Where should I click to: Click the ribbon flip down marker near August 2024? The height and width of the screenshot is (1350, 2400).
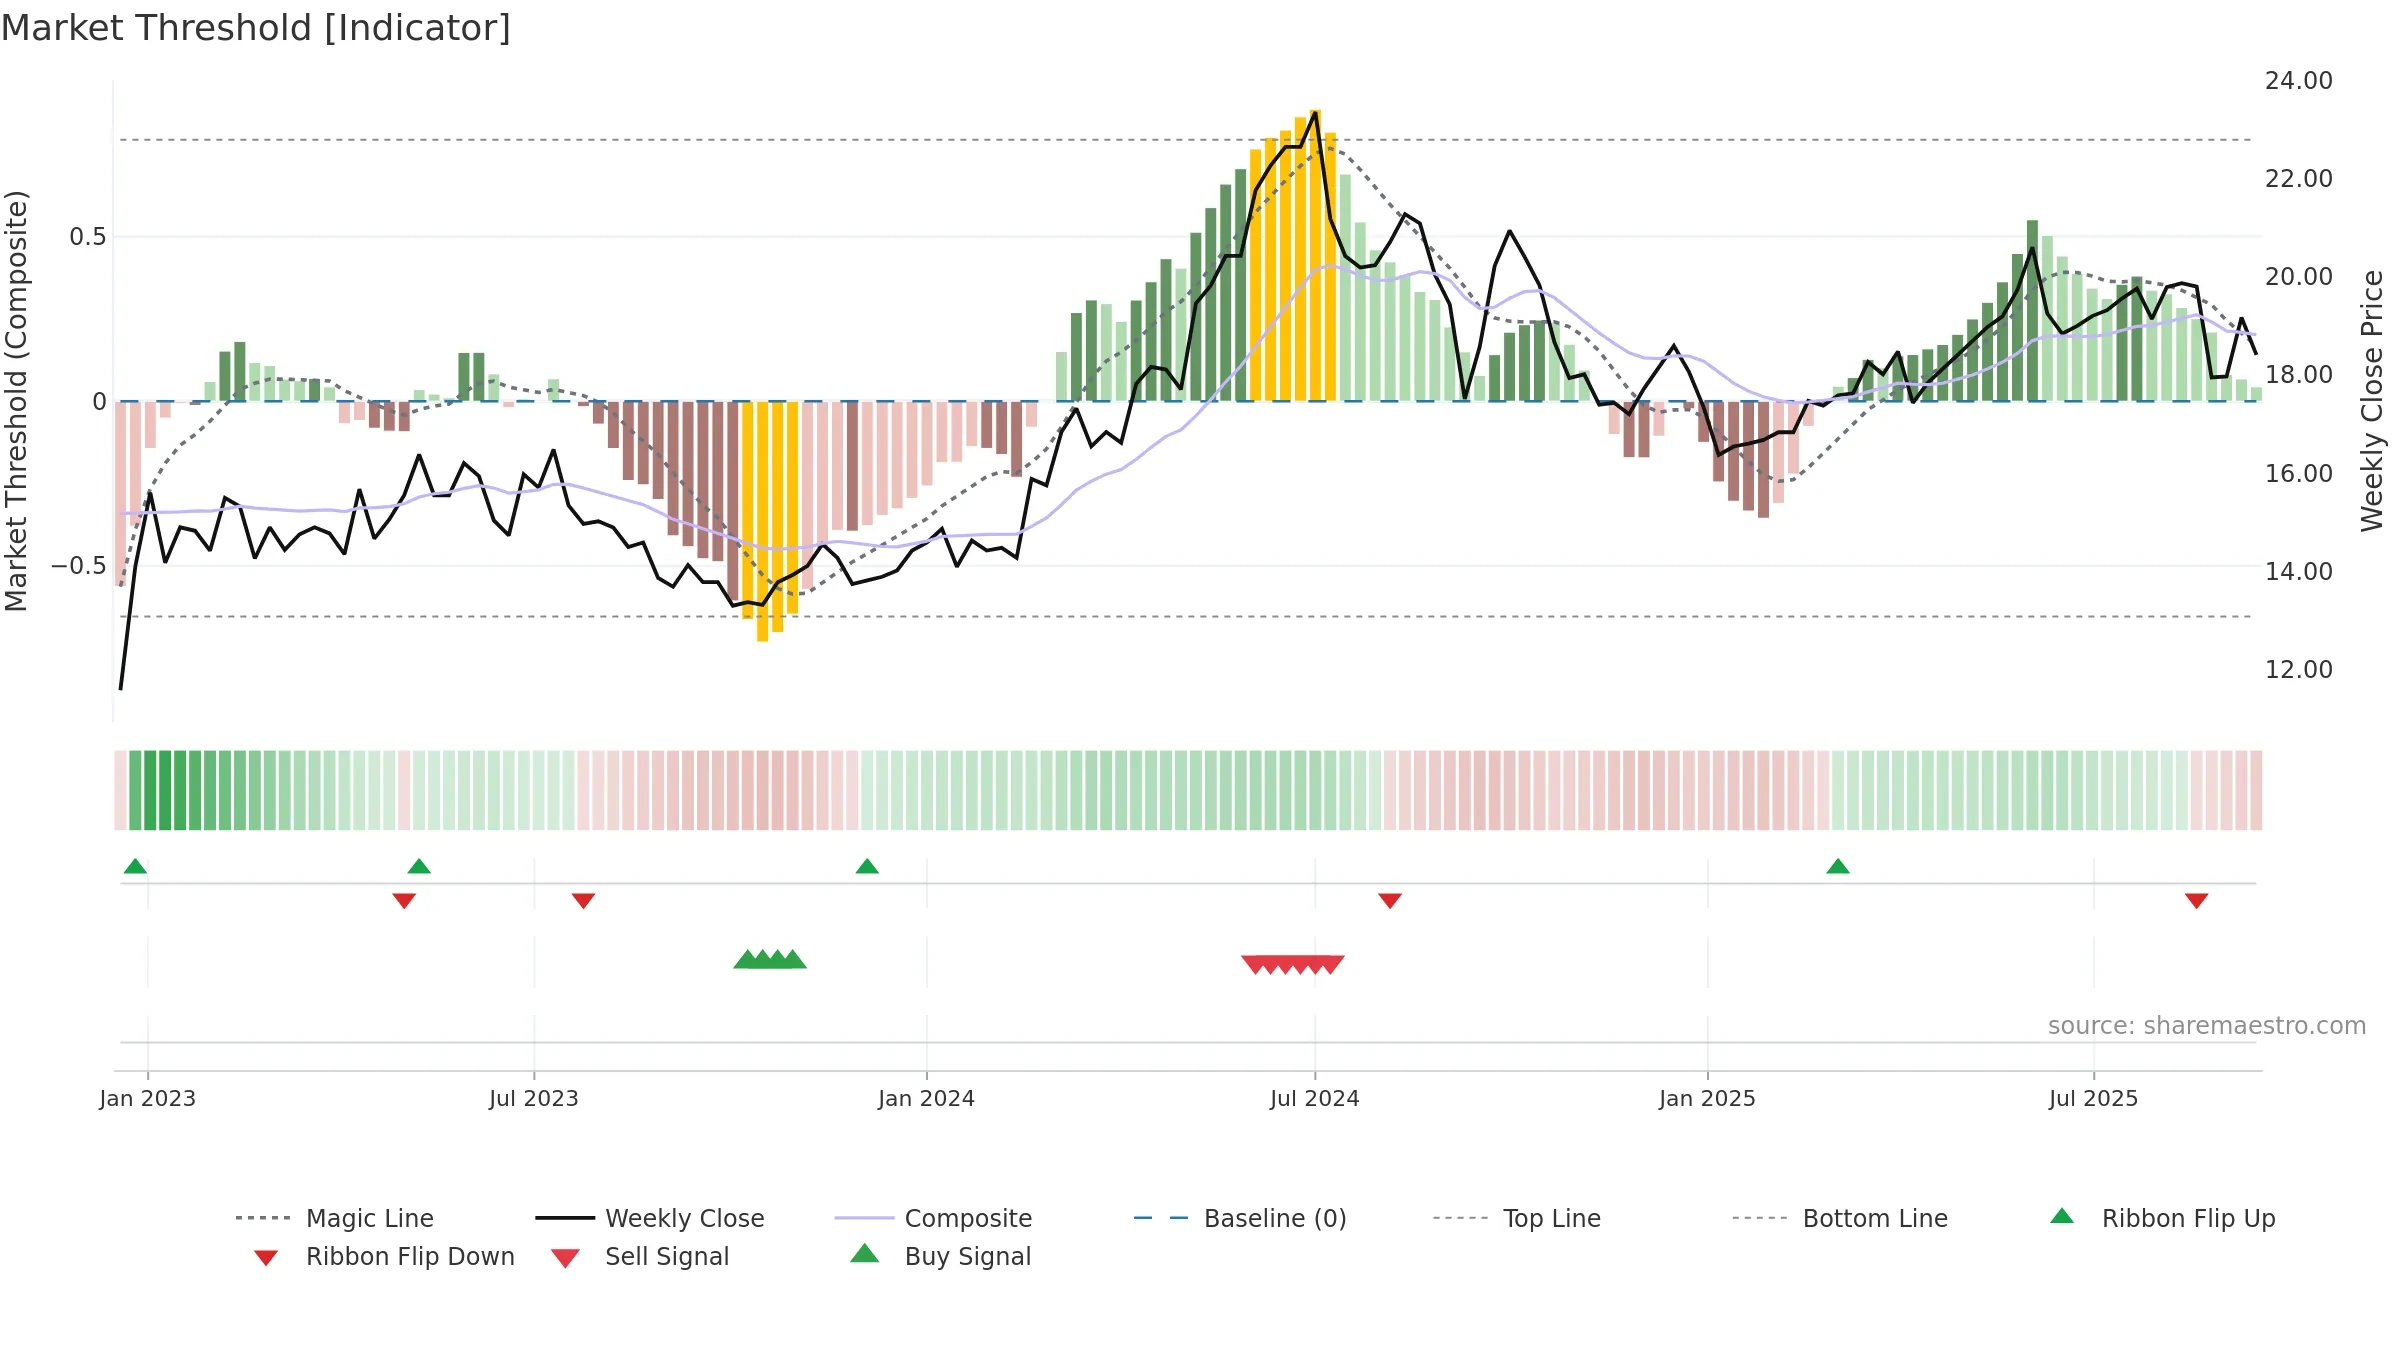point(1390,901)
